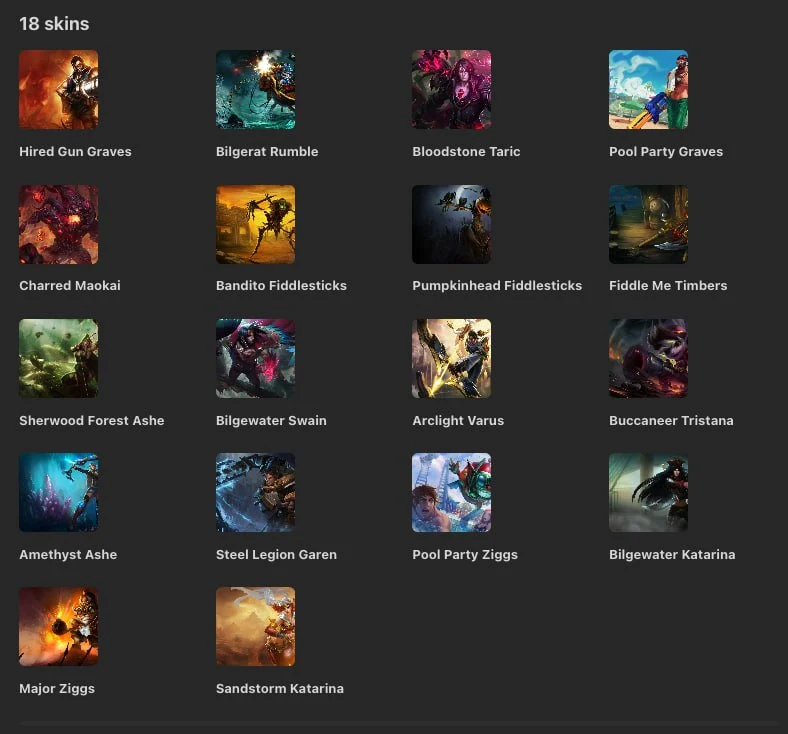
Task: Select the Fiddle Me Timbers skin image
Action: tap(649, 225)
